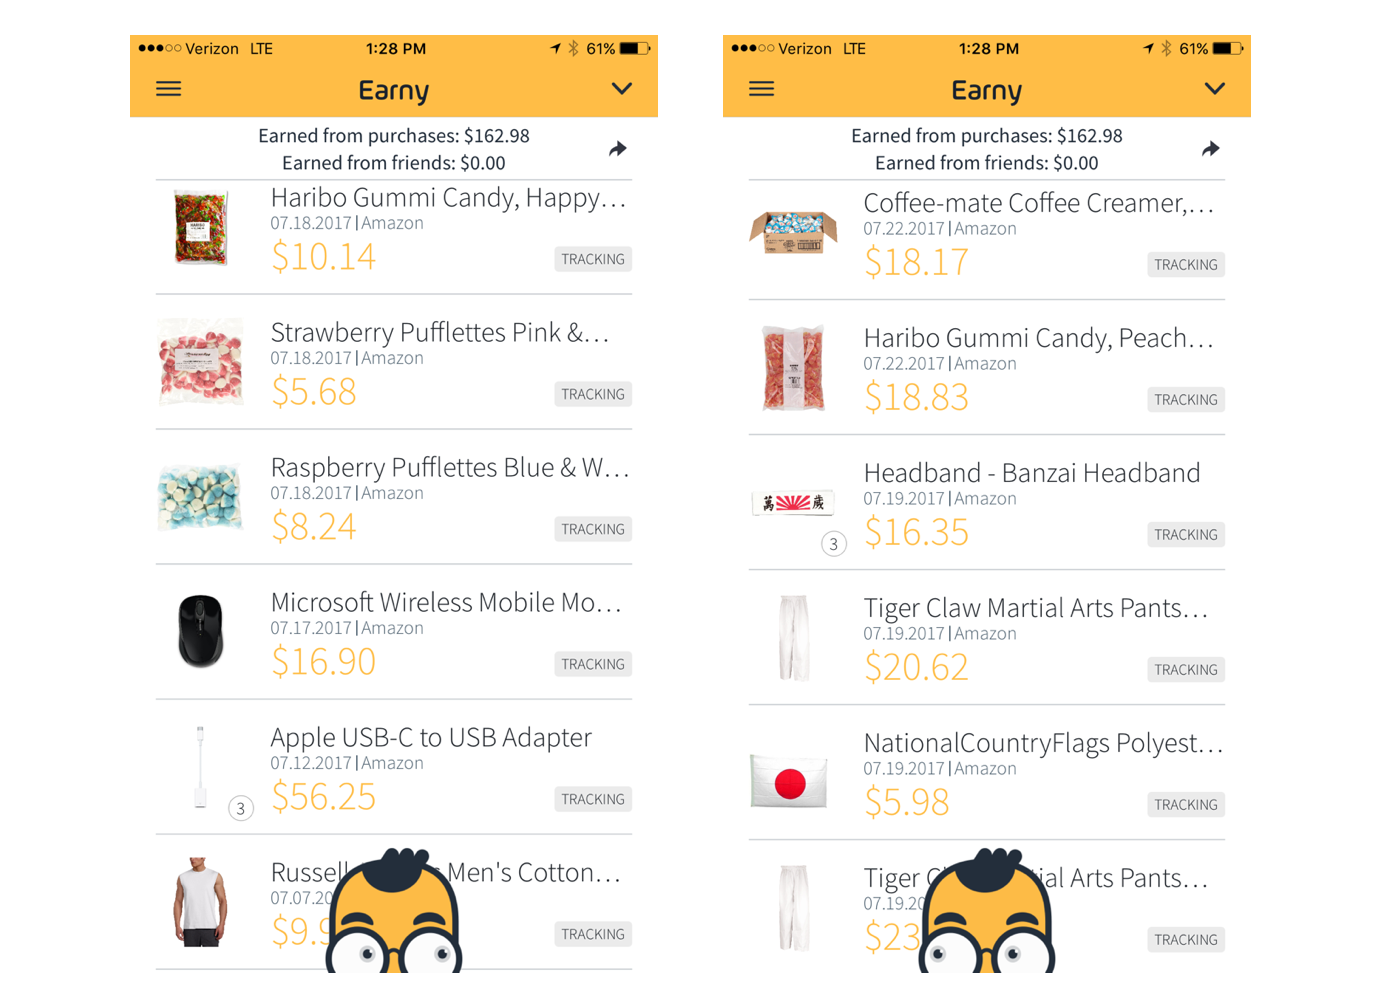Tap Earny mascot face on left screen
1378x1008 pixels.
point(396,912)
